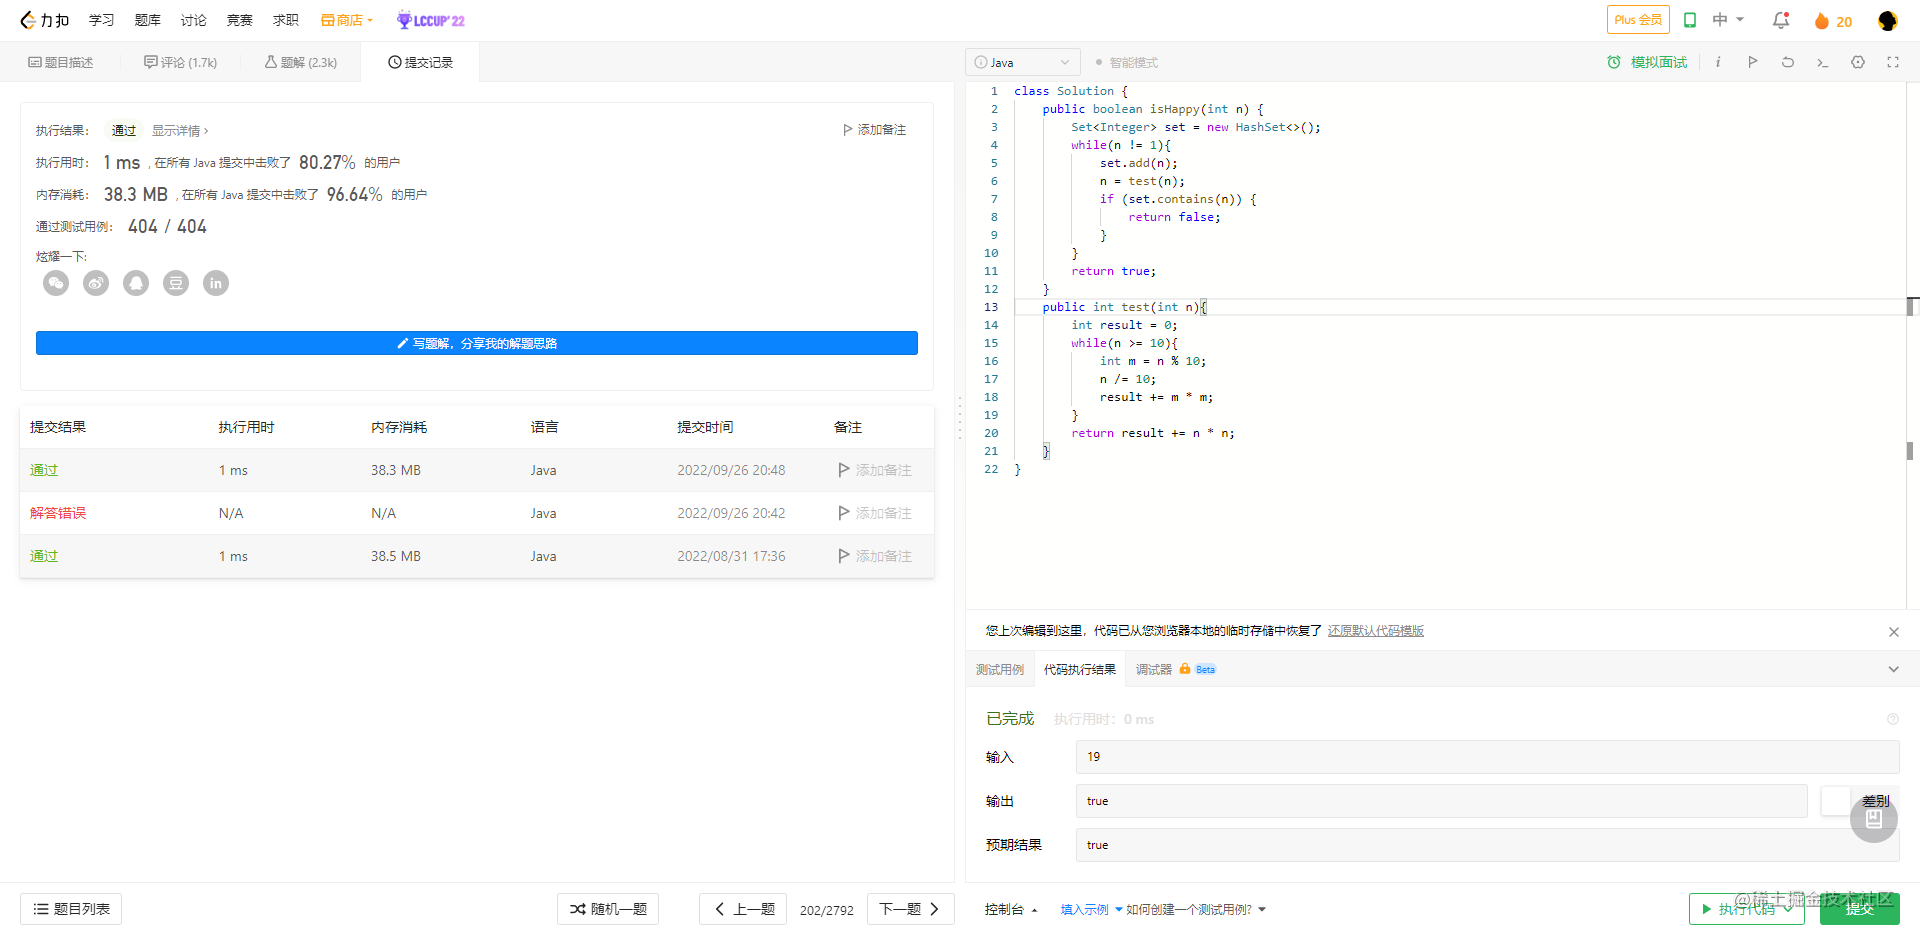Go to 上一题 previous problem
This screenshot has height=935, width=1920.
[x=743, y=909]
